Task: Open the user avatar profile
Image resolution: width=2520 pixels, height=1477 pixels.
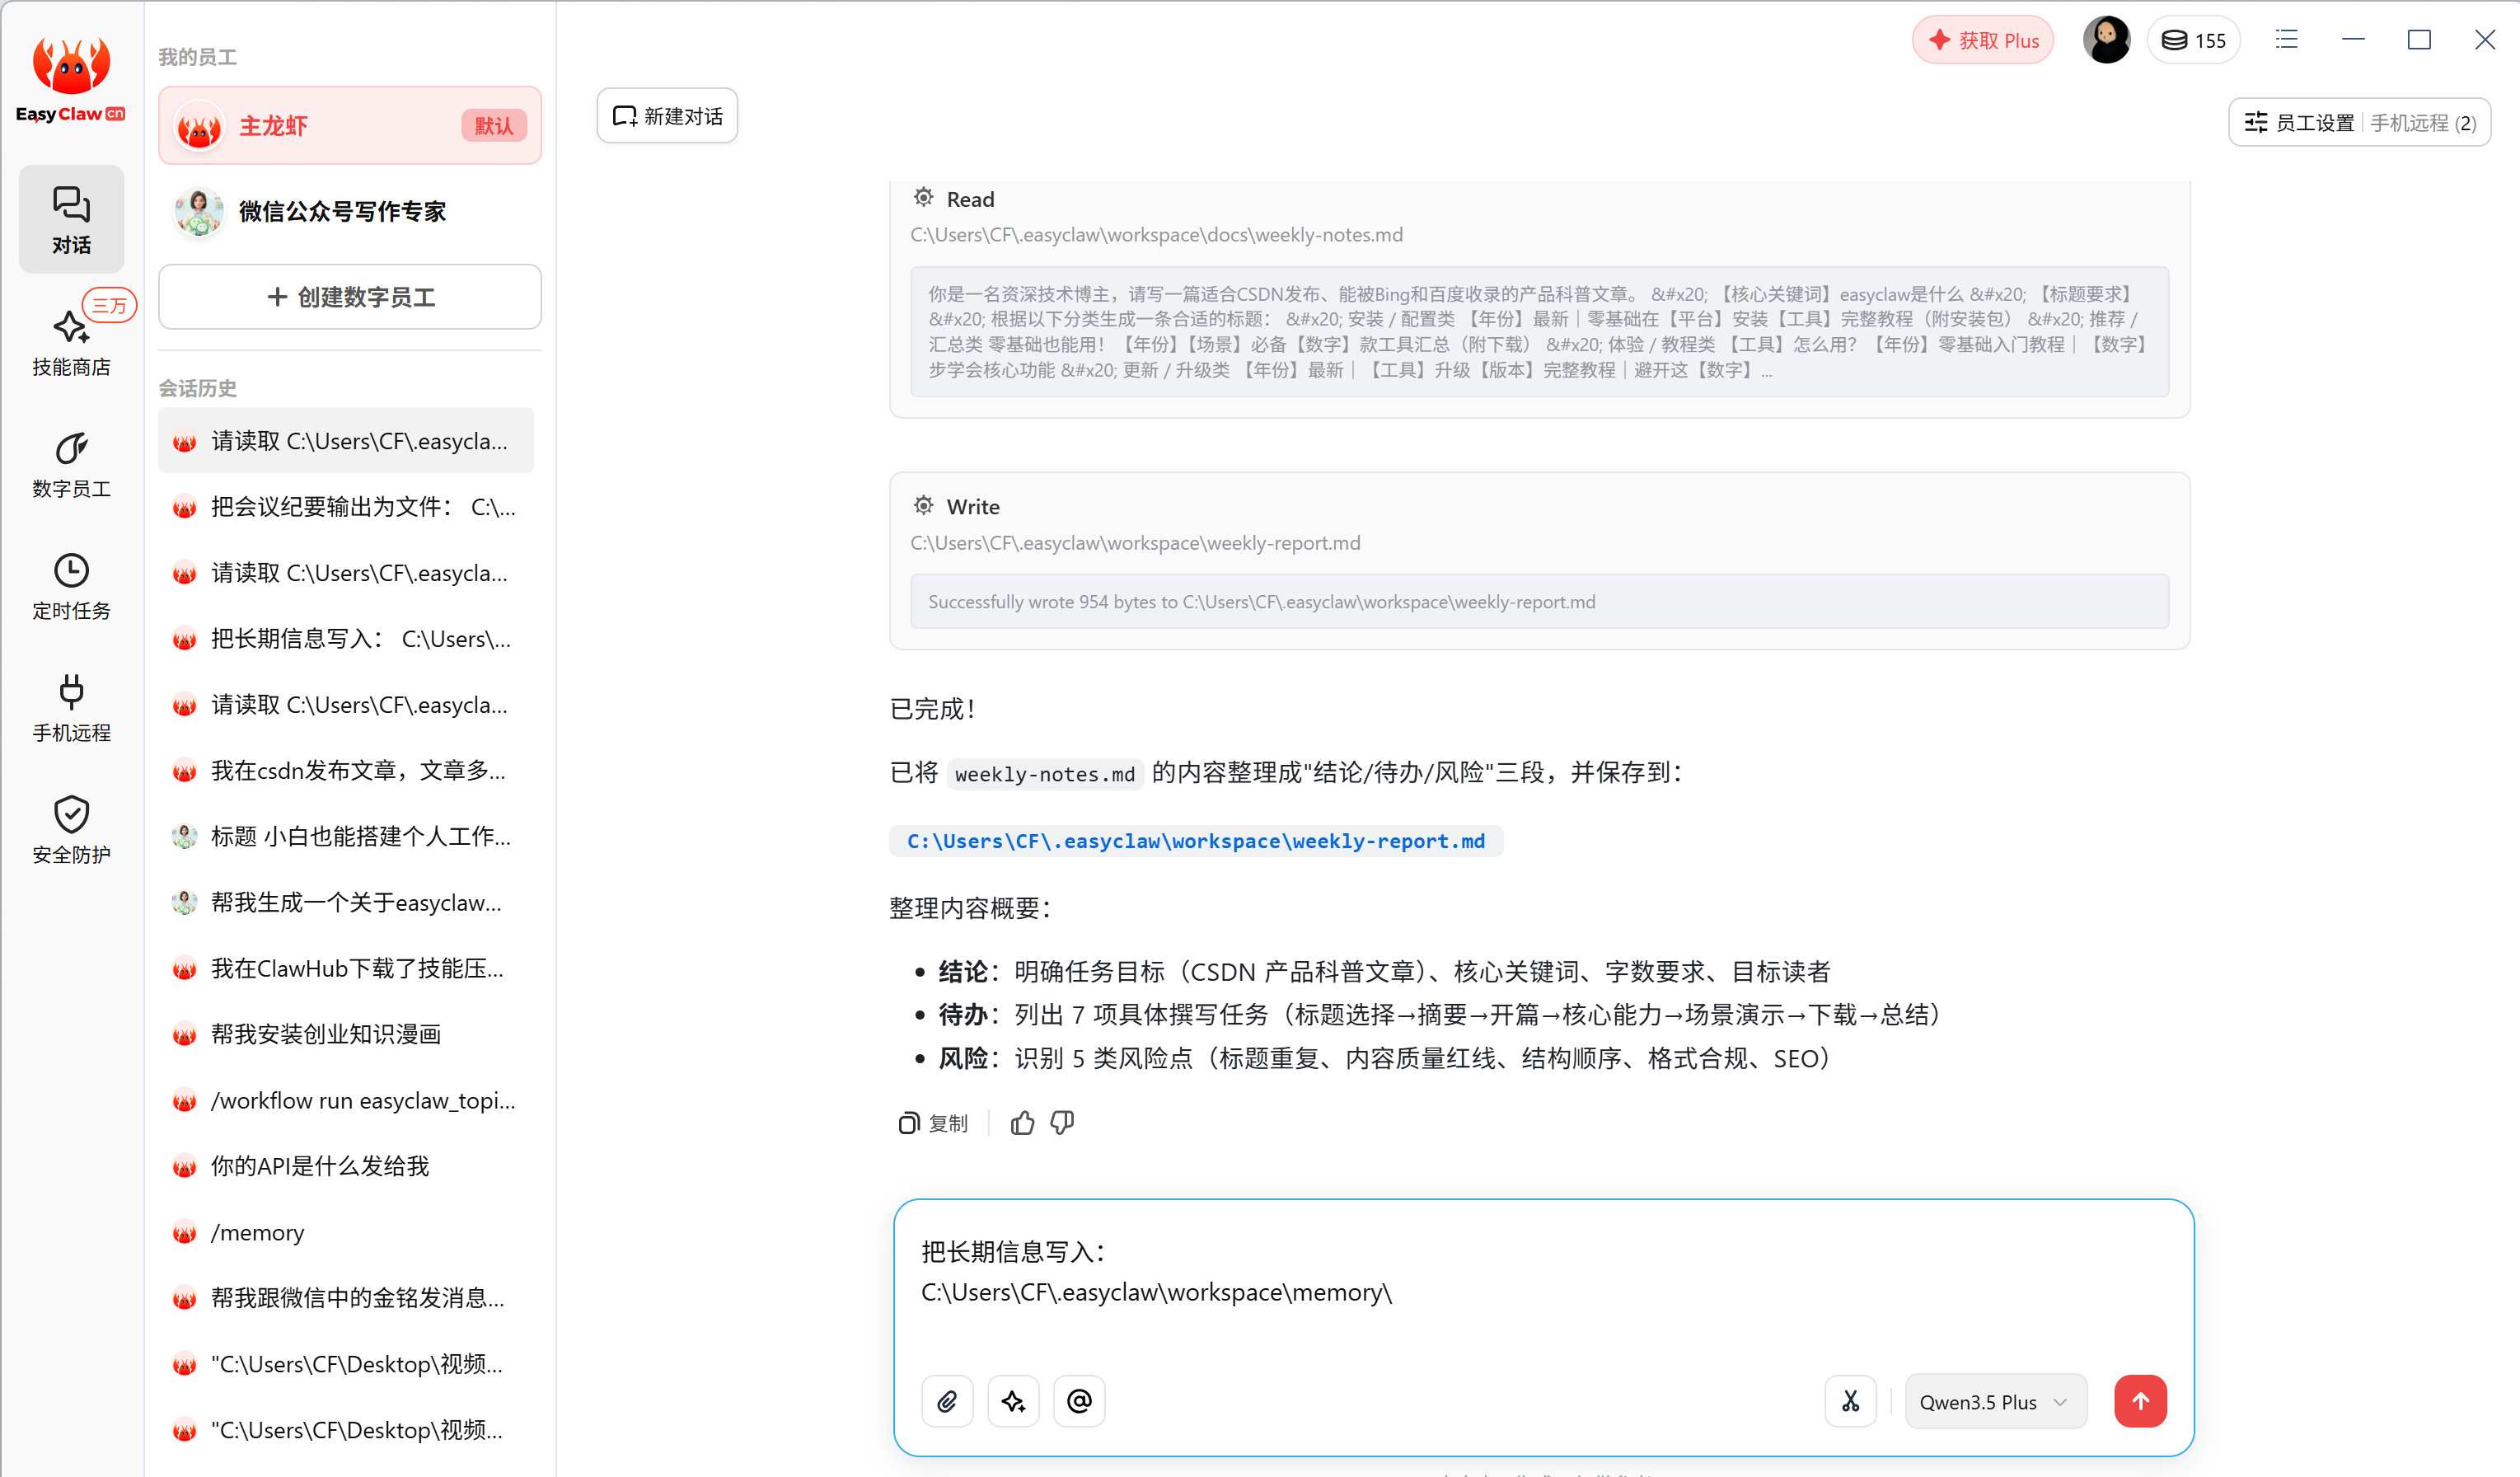Action: pos(2106,40)
